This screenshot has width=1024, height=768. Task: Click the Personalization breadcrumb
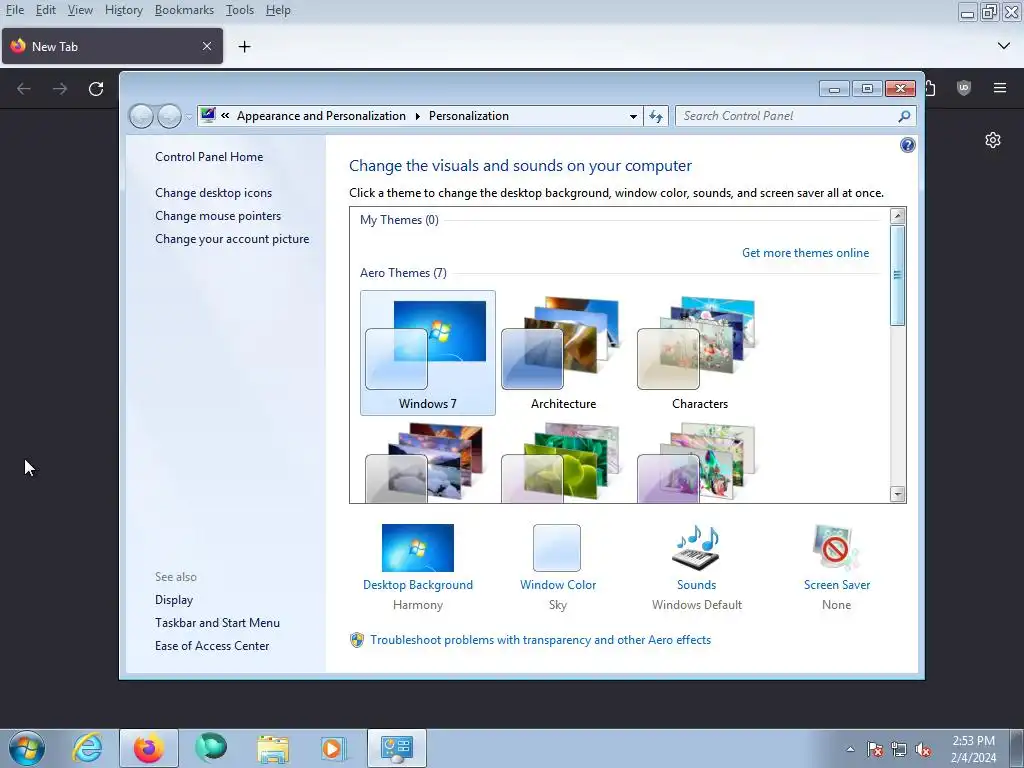tap(469, 116)
